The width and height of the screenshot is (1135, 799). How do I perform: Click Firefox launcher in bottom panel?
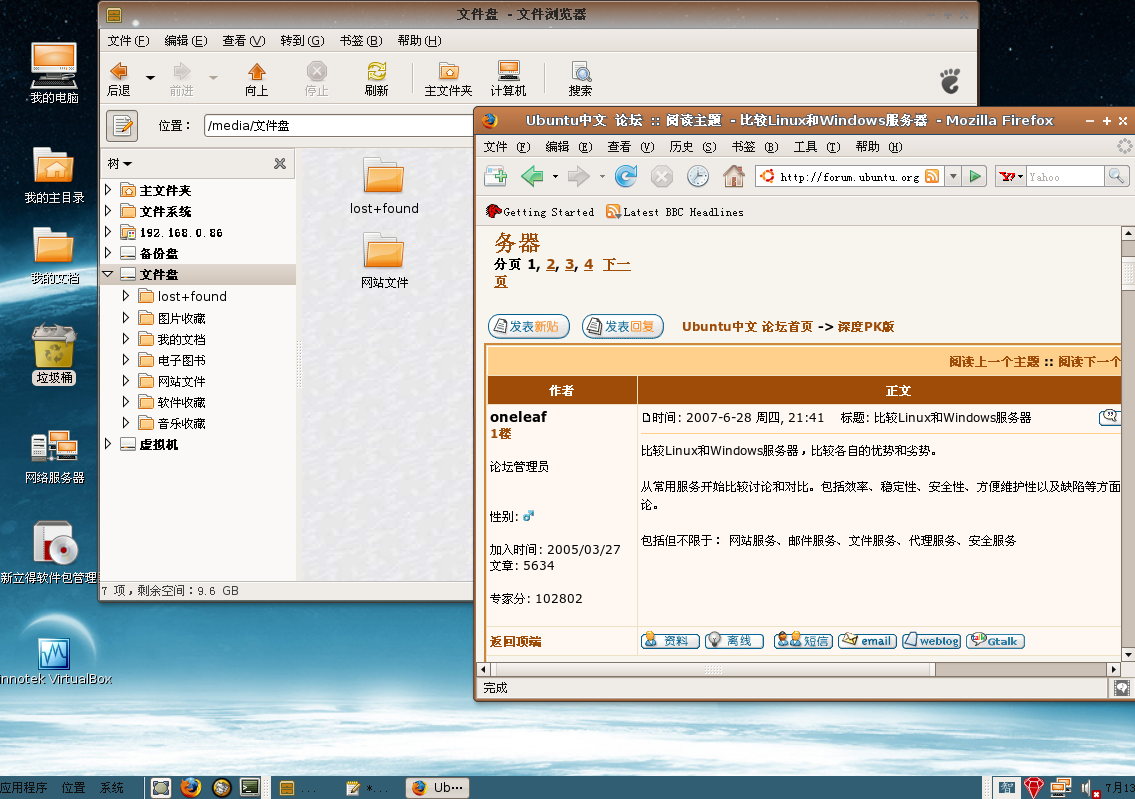tap(190, 787)
